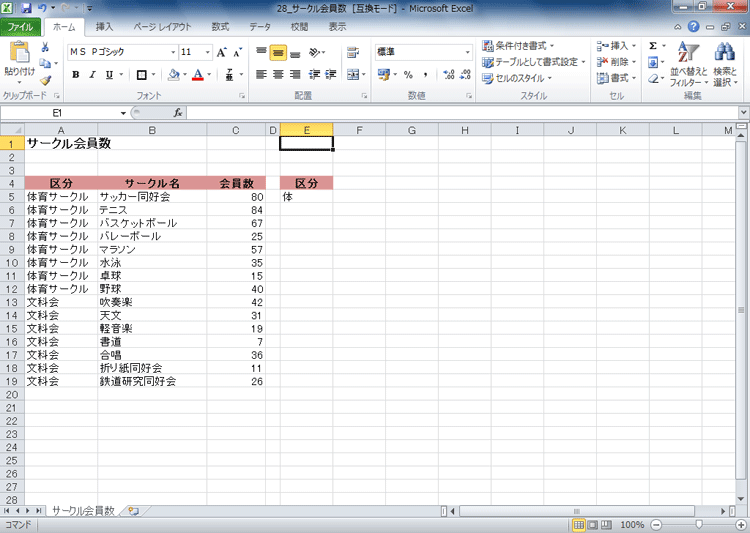
Task: Switch to Page Break Preview in status bar
Action: 606,525
